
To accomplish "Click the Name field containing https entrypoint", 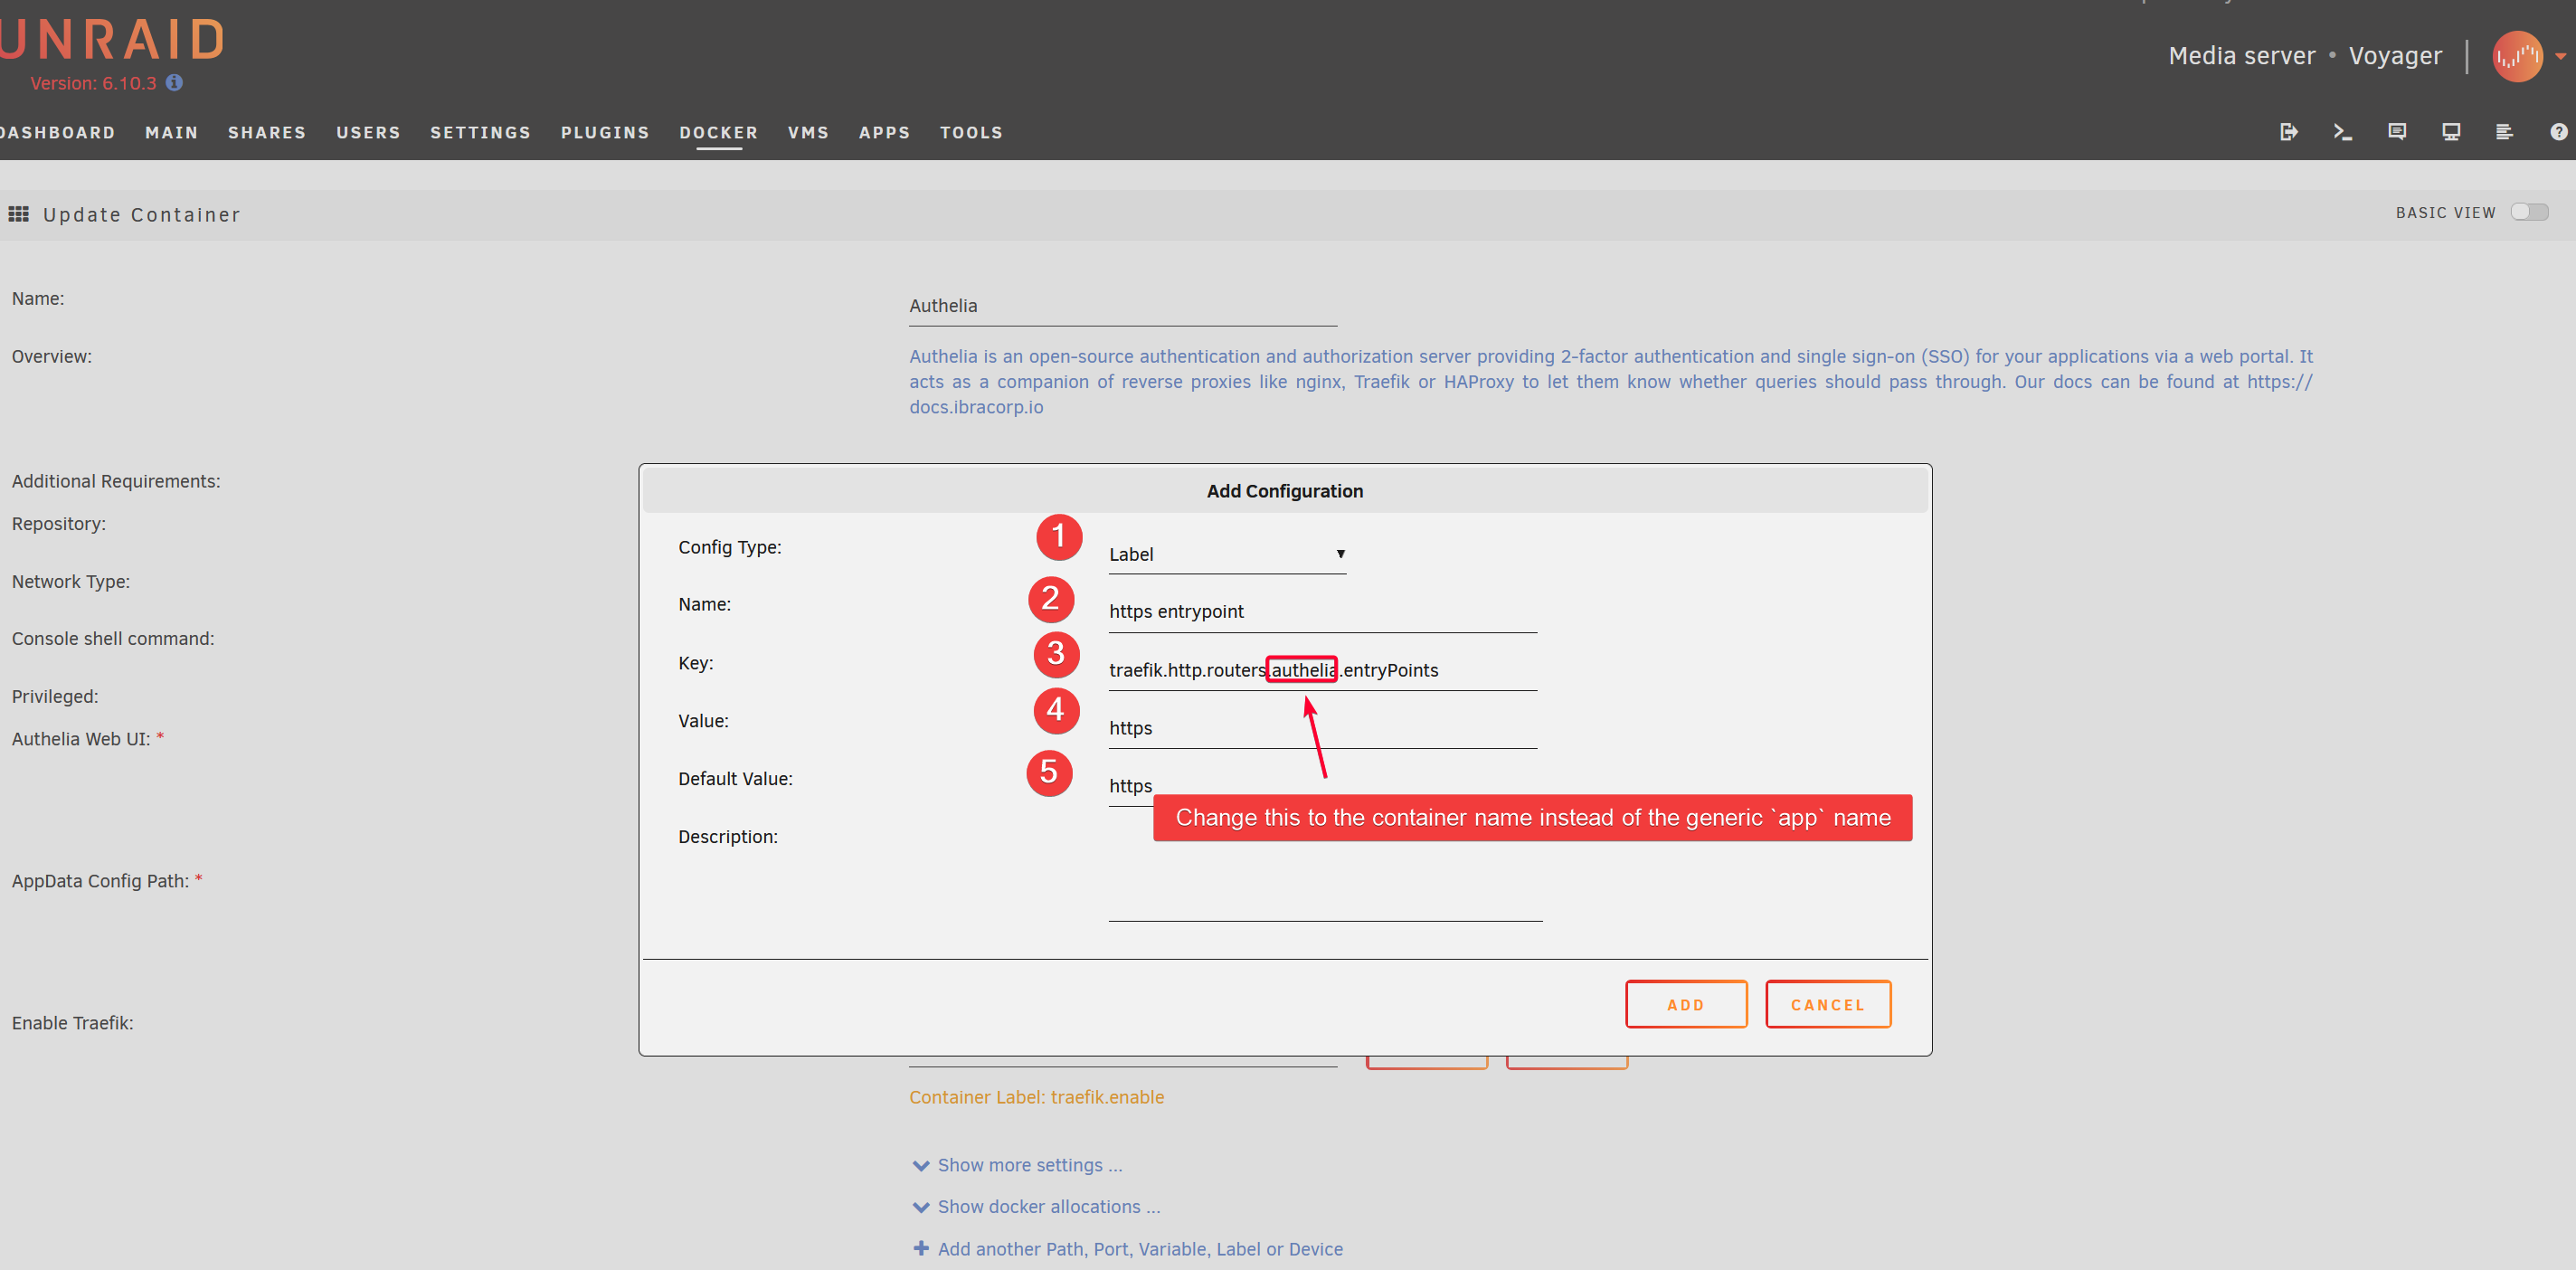I will coord(1322,612).
